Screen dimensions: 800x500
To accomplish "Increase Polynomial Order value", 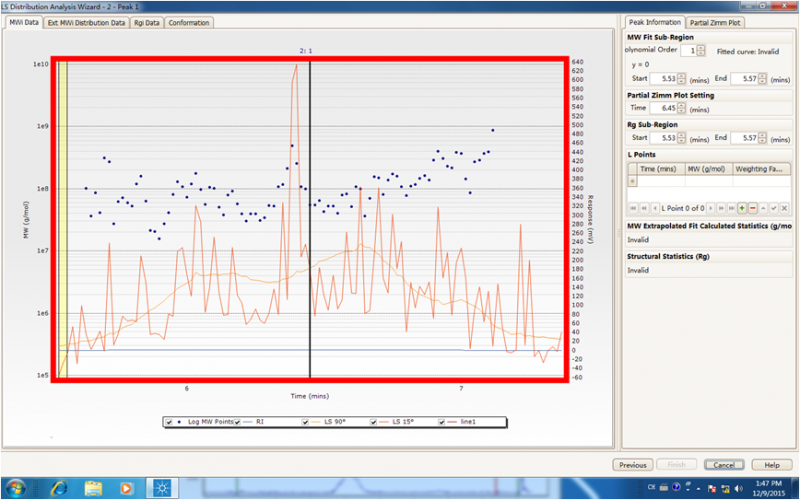I will (x=701, y=48).
